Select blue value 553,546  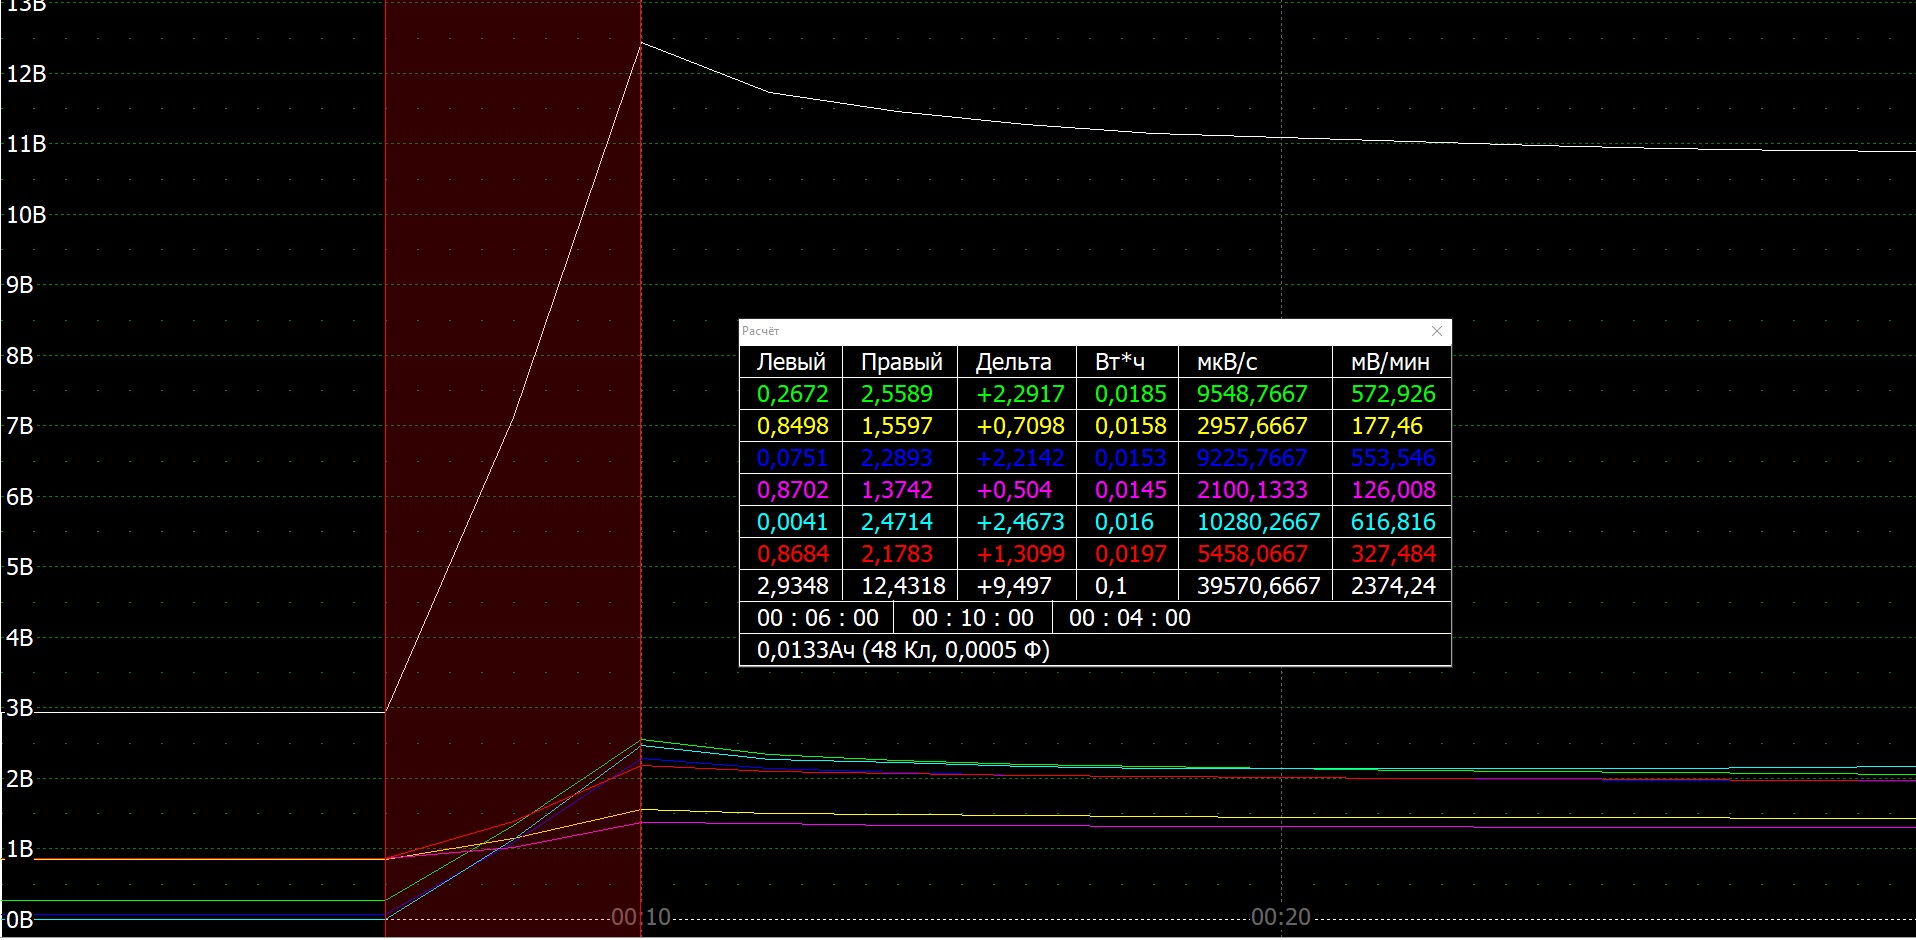tap(1393, 458)
